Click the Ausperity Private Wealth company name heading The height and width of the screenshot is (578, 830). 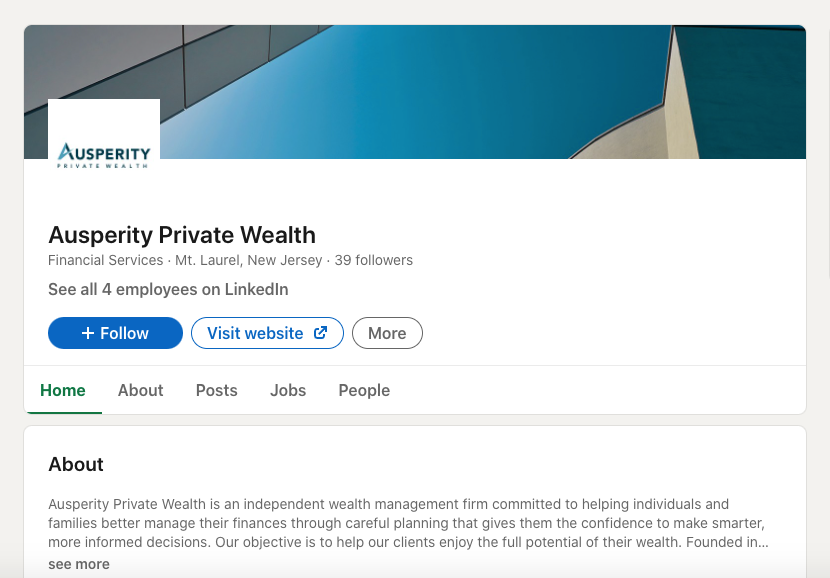(x=182, y=235)
